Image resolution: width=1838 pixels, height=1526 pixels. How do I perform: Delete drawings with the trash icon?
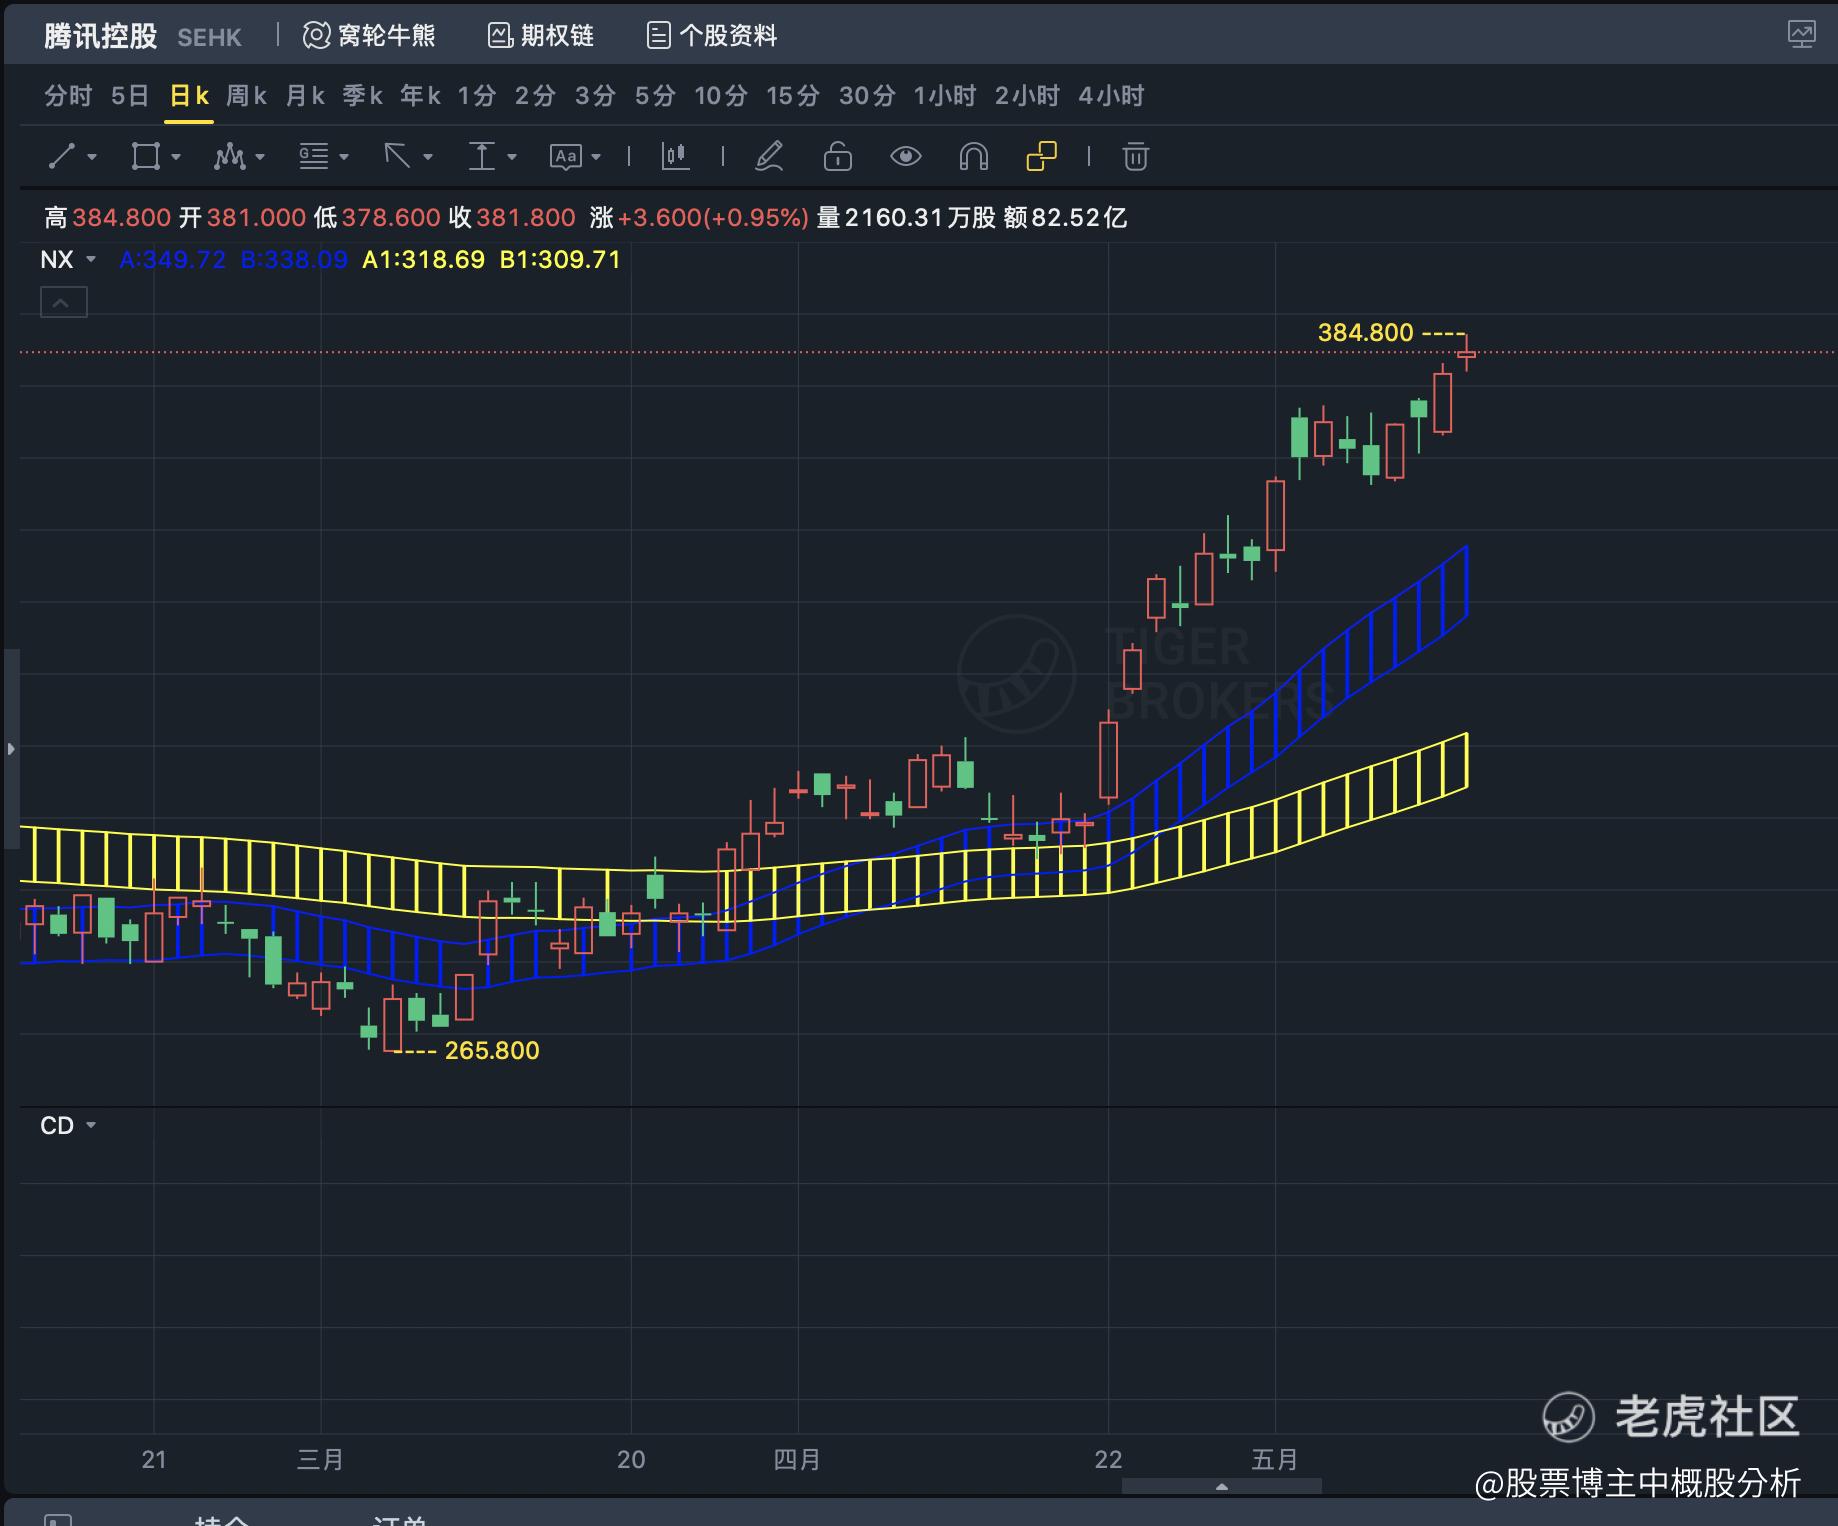[1135, 156]
